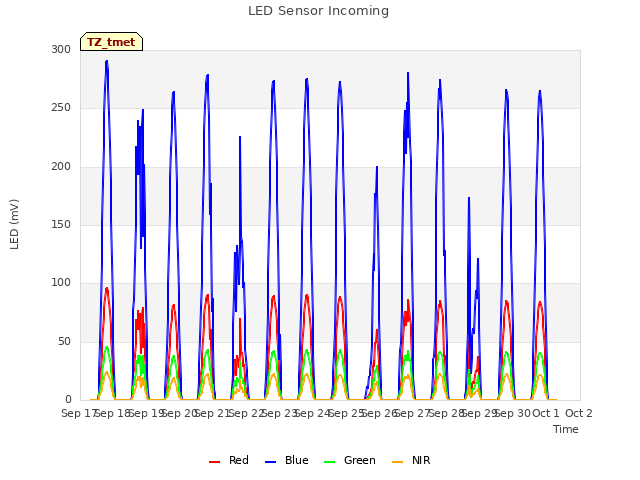The width and height of the screenshot is (640, 480).
Task: Toggle the Blue series in legend
Action: [287, 460]
